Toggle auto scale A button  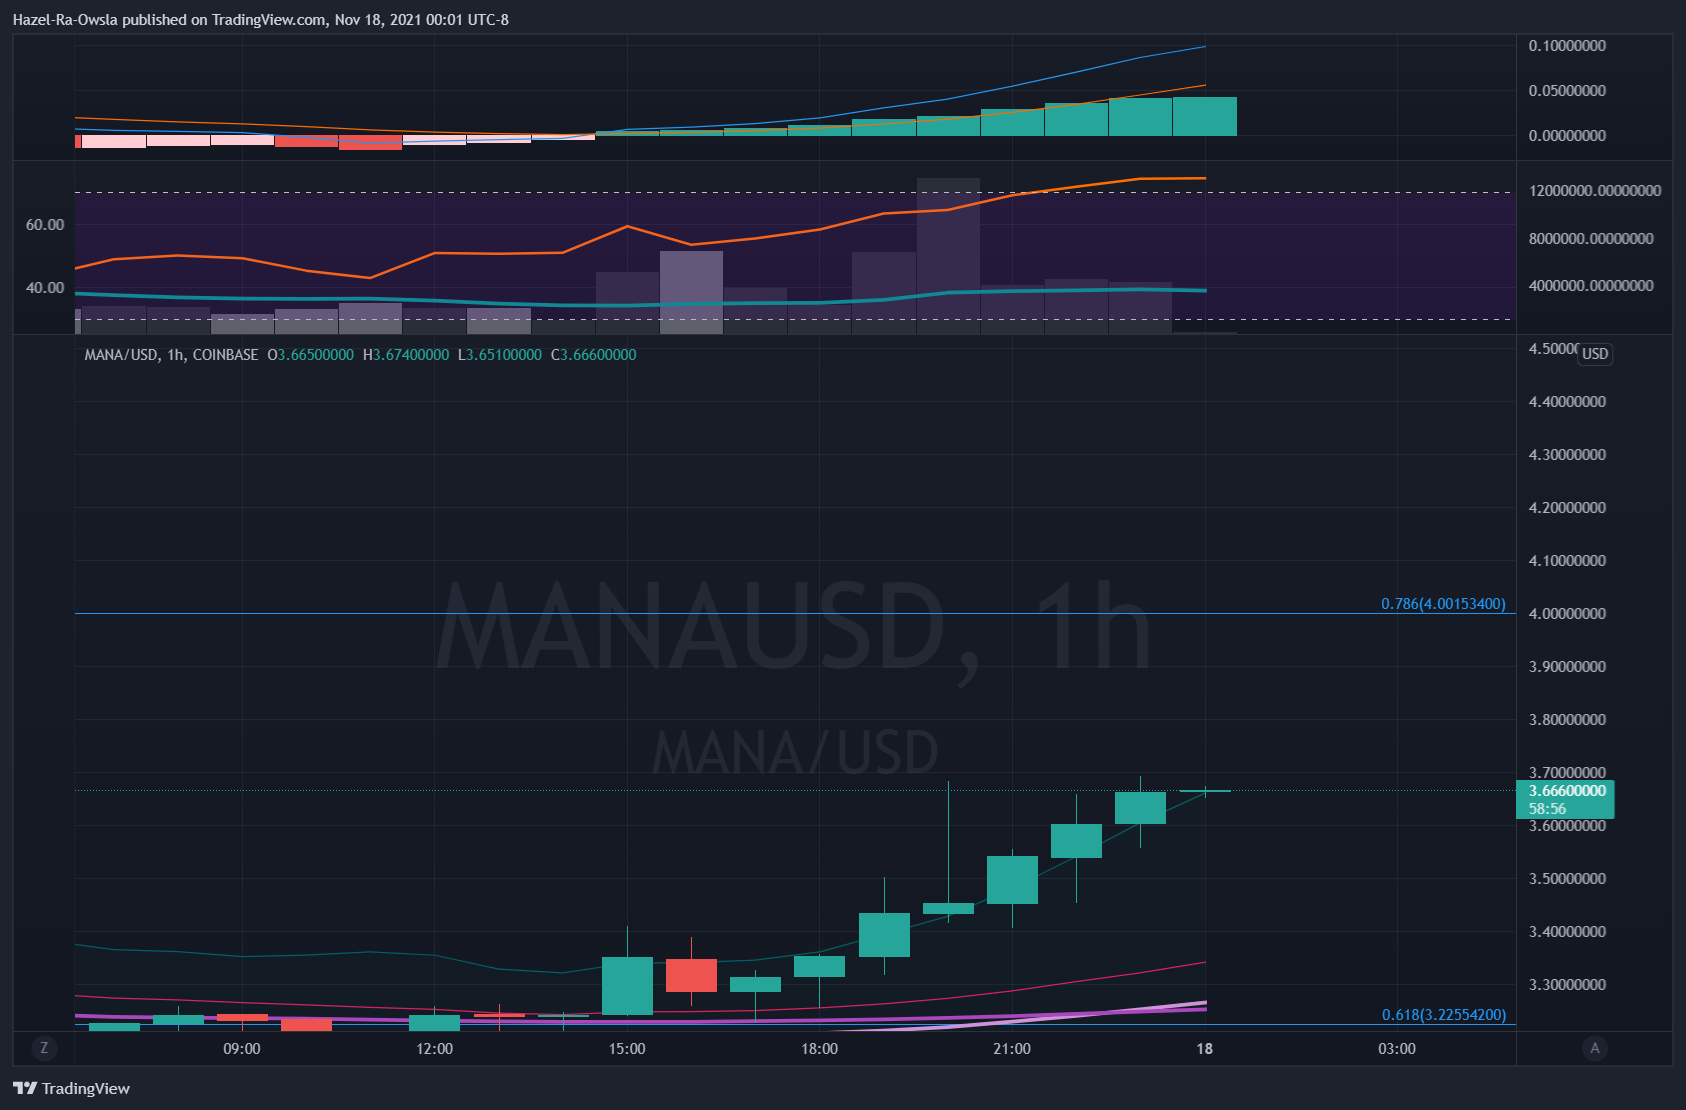1595,1048
